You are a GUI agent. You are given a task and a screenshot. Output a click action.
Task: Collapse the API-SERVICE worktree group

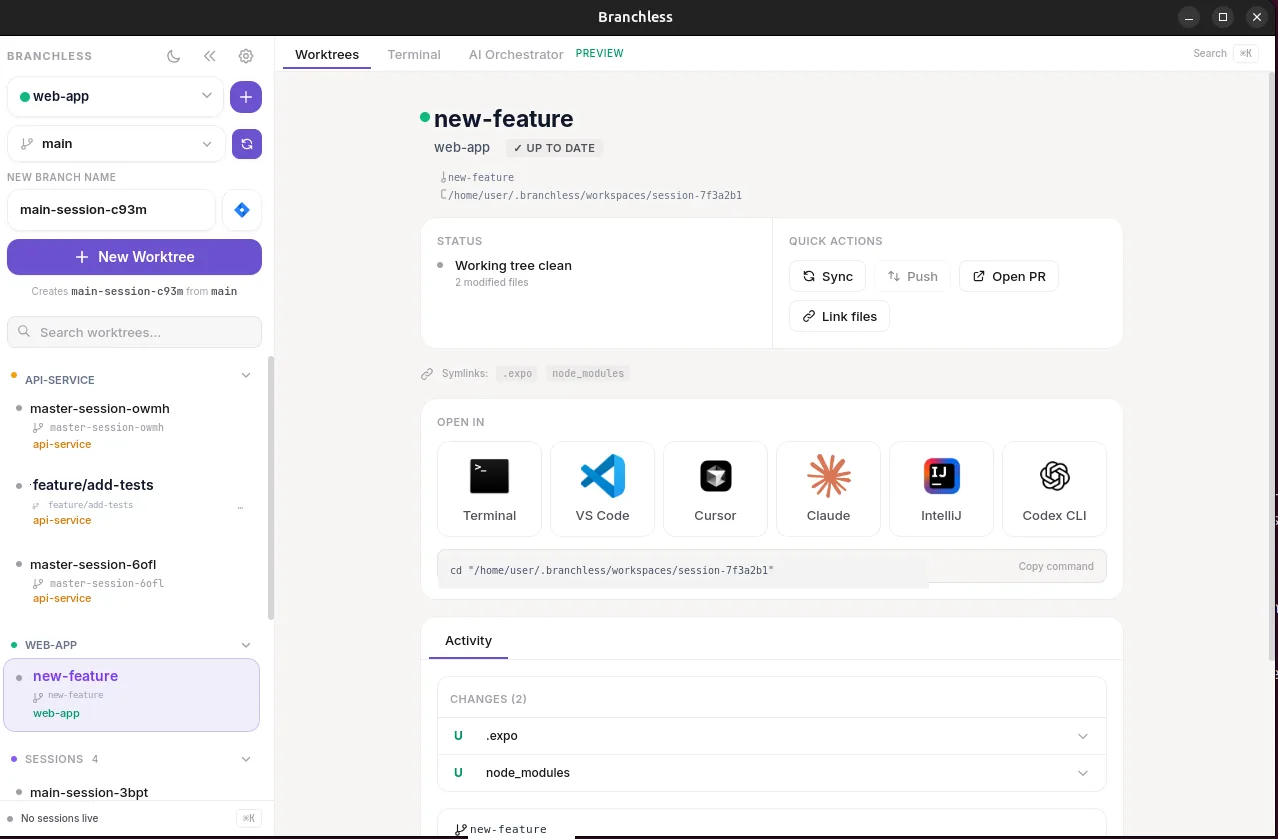click(246, 376)
